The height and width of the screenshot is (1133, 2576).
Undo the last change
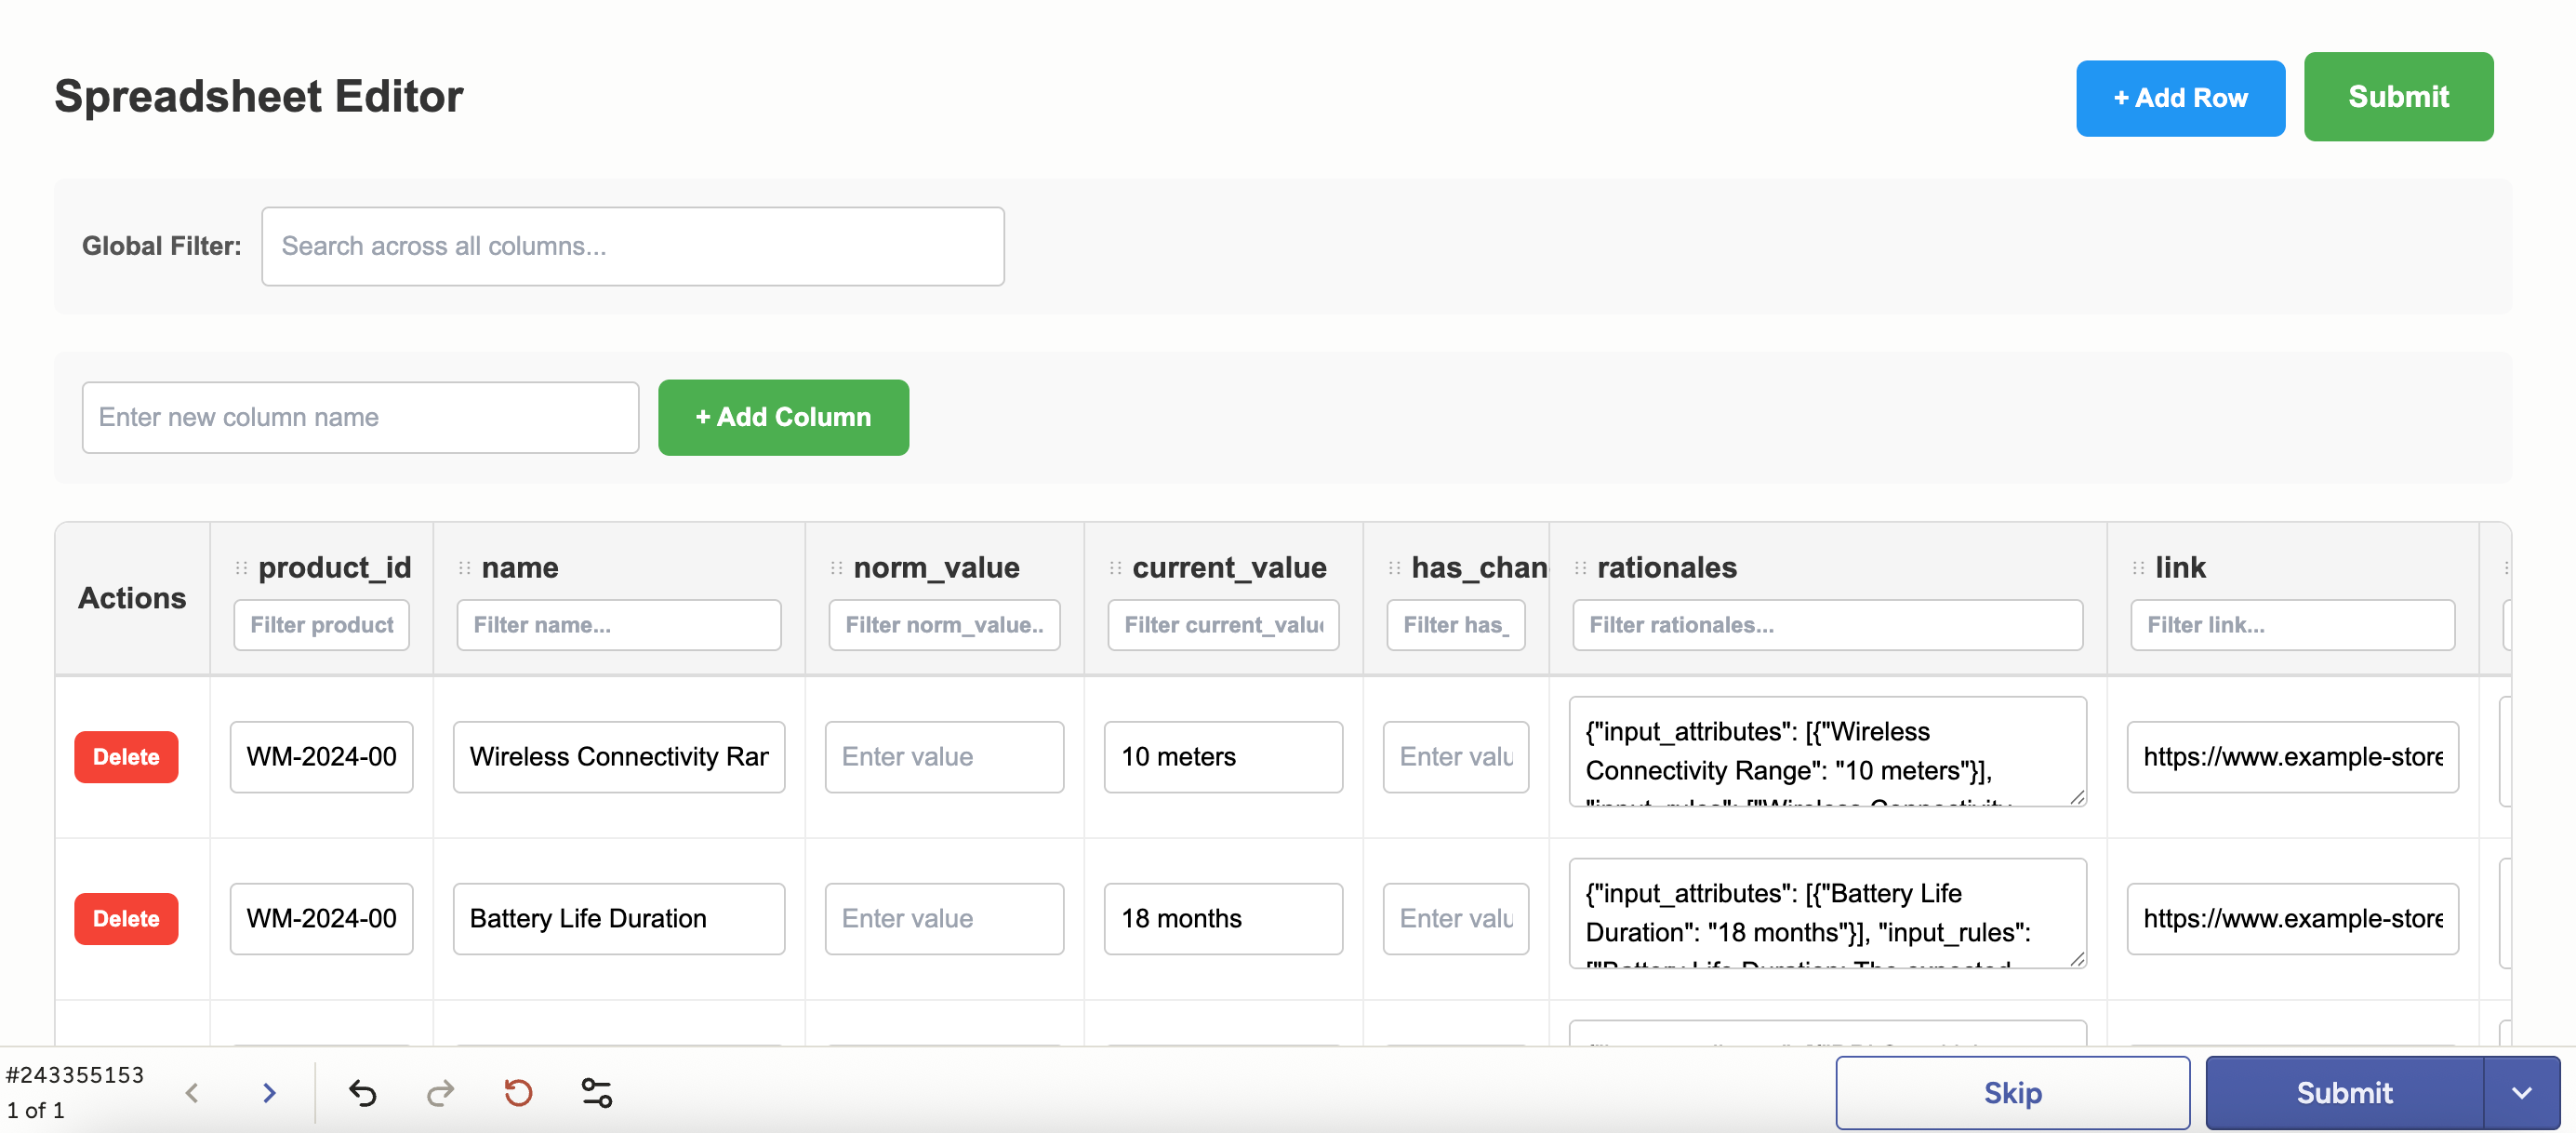[362, 1092]
